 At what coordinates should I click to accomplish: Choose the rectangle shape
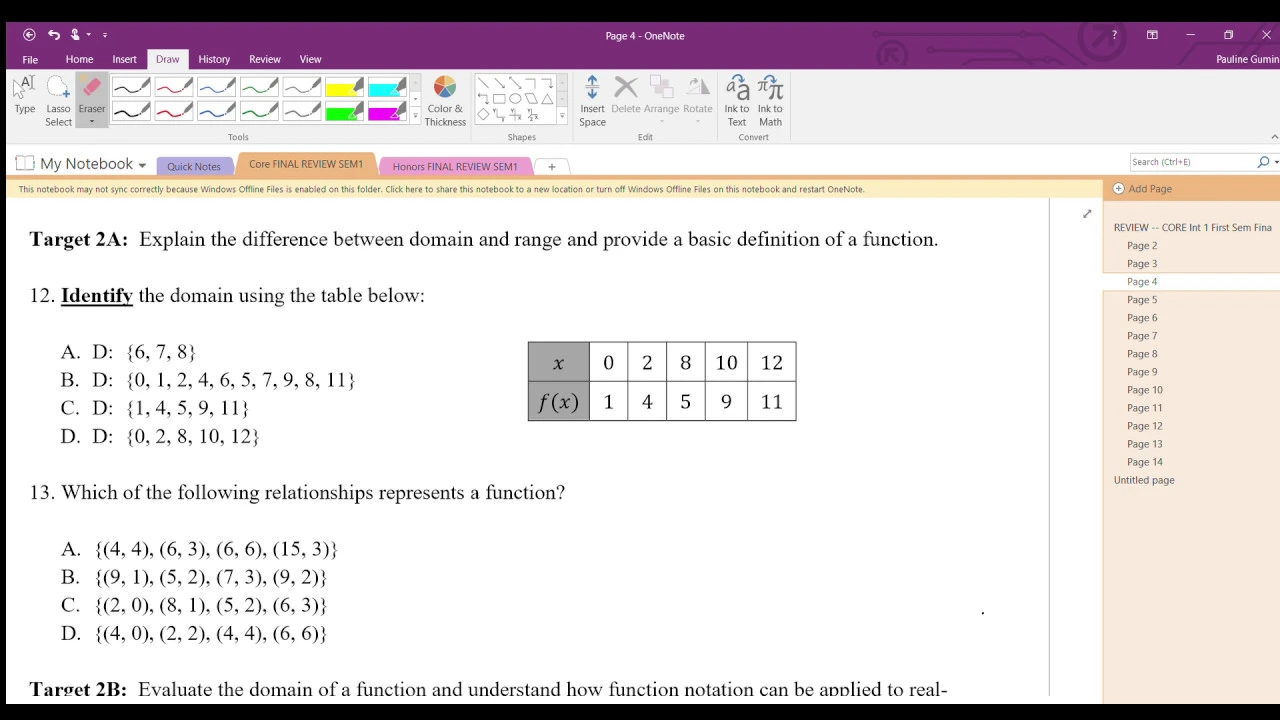point(499,99)
